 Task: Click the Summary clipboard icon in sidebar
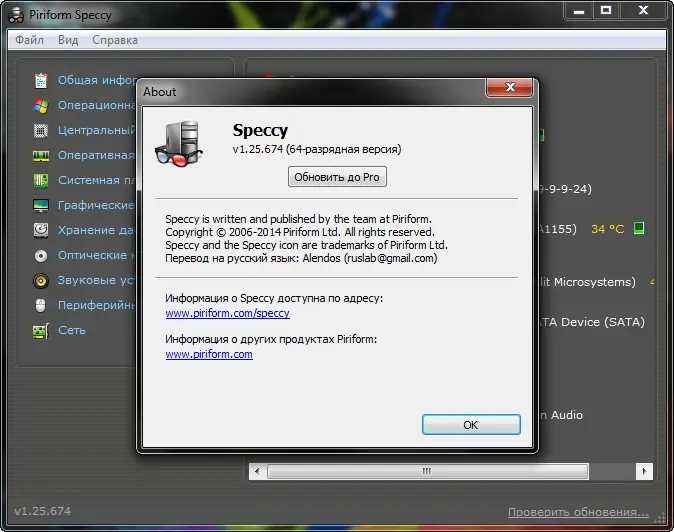(x=41, y=80)
